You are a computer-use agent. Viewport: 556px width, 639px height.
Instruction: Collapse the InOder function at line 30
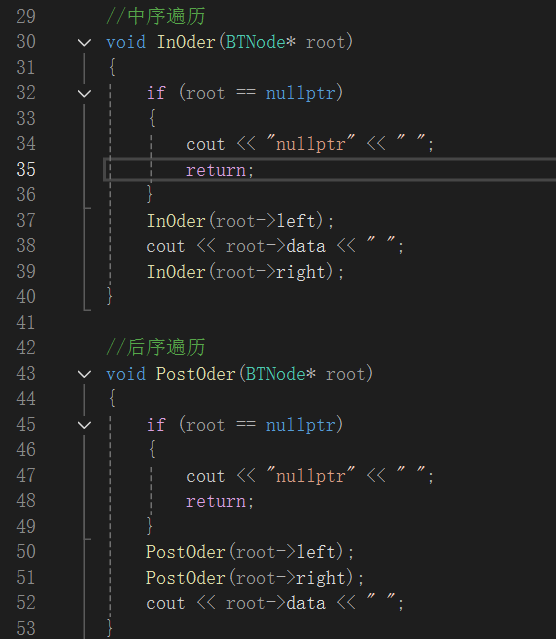tap(84, 42)
